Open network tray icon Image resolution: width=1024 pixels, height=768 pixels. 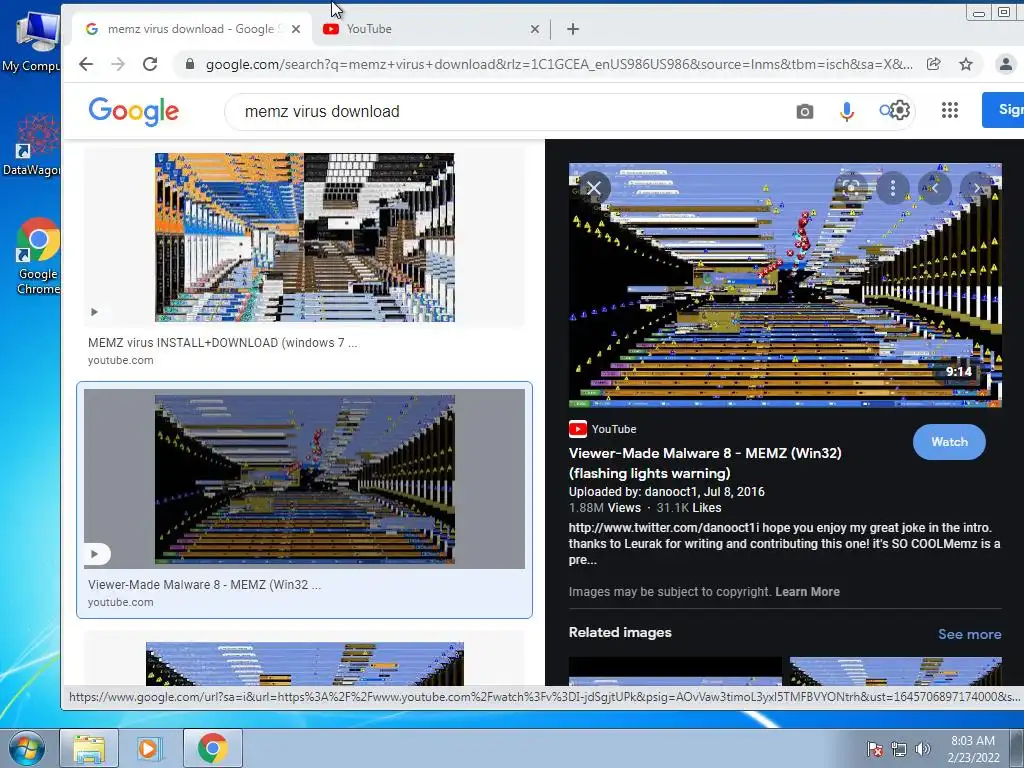point(899,749)
